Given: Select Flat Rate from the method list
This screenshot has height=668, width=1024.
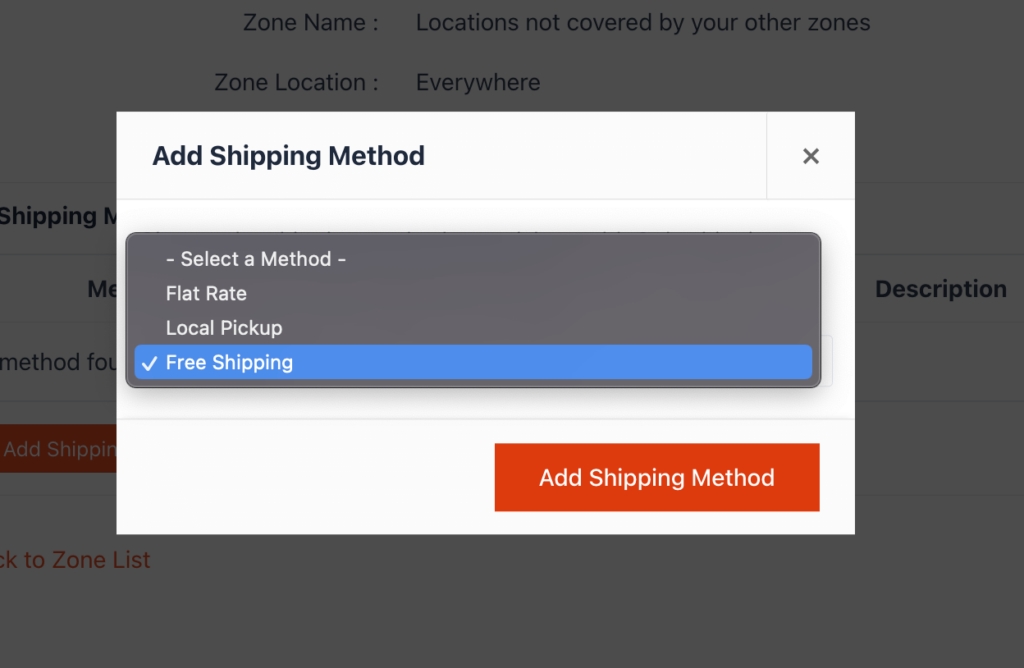Looking at the screenshot, I should pyautogui.click(x=205, y=293).
